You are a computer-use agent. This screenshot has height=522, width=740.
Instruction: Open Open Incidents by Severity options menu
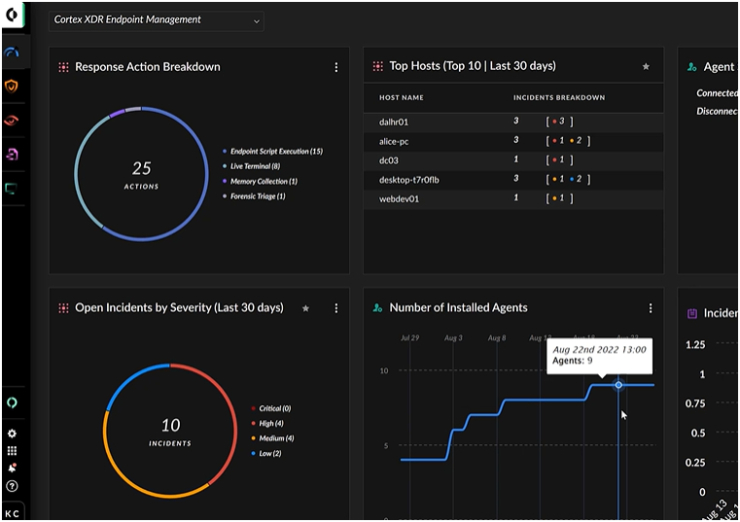pyautogui.click(x=336, y=308)
